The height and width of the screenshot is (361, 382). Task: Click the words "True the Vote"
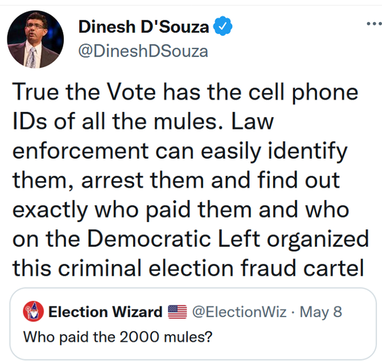click(x=84, y=92)
